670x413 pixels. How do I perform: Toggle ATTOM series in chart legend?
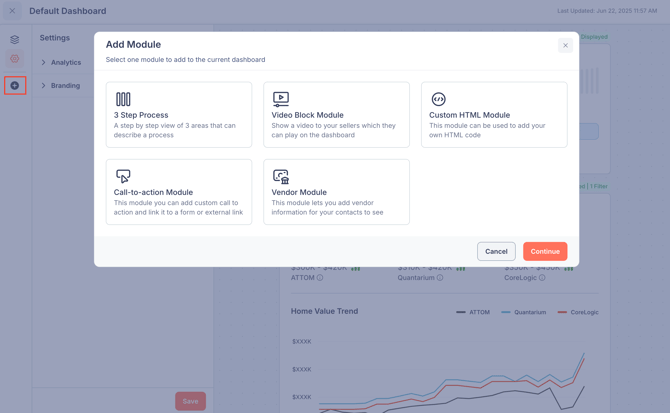[473, 312]
